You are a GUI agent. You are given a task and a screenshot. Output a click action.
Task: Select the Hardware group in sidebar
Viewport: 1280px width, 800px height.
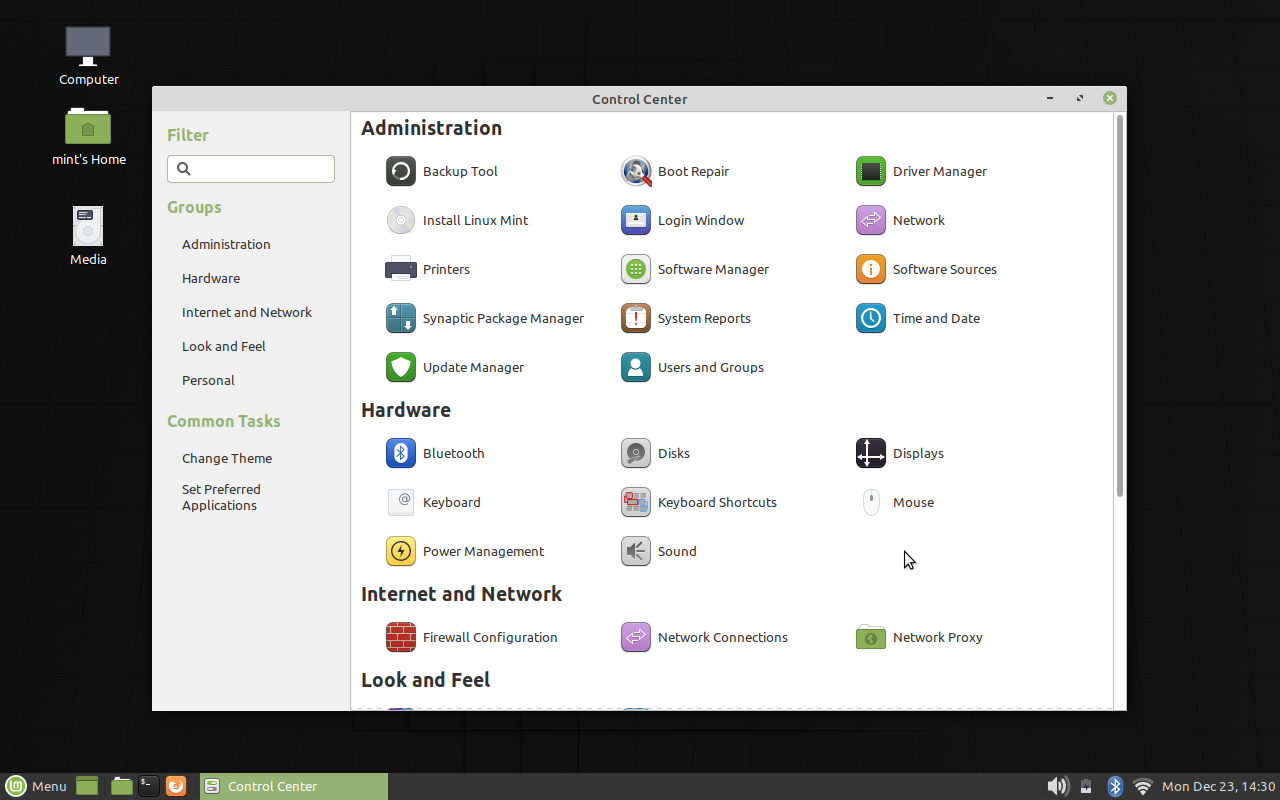click(x=211, y=278)
